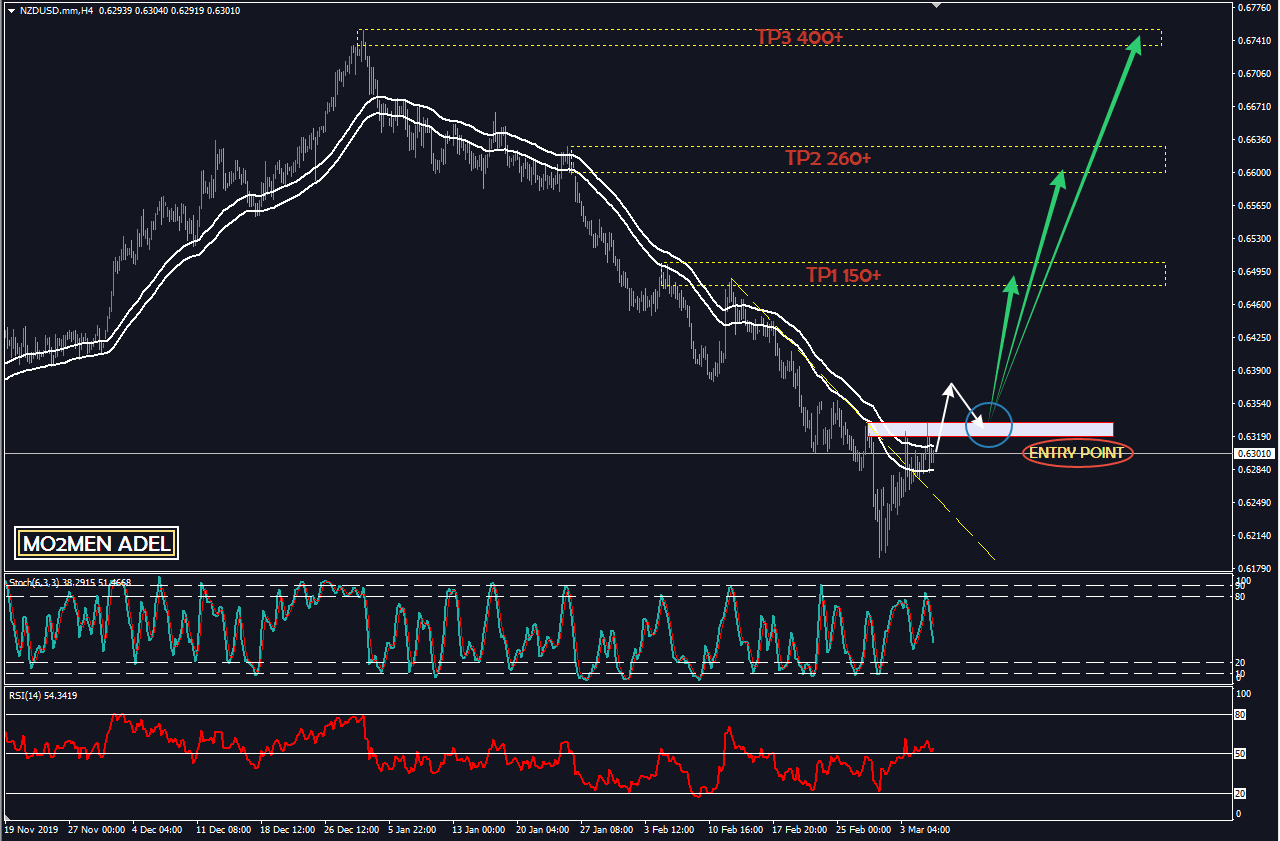Click price level 0.65300 on price axis
This screenshot has height=841, width=1280.
point(1254,239)
